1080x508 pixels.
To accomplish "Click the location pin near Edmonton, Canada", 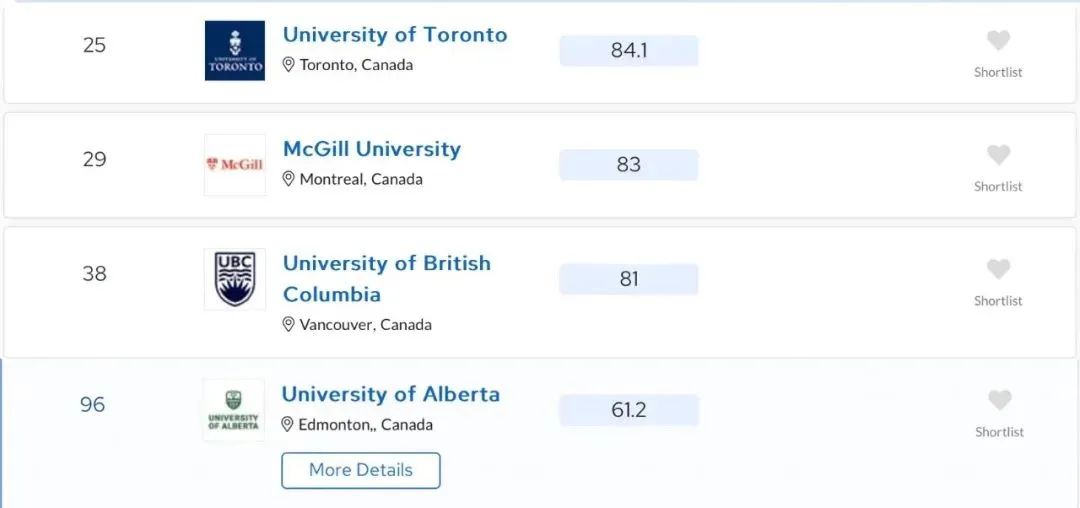I will tap(287, 425).
